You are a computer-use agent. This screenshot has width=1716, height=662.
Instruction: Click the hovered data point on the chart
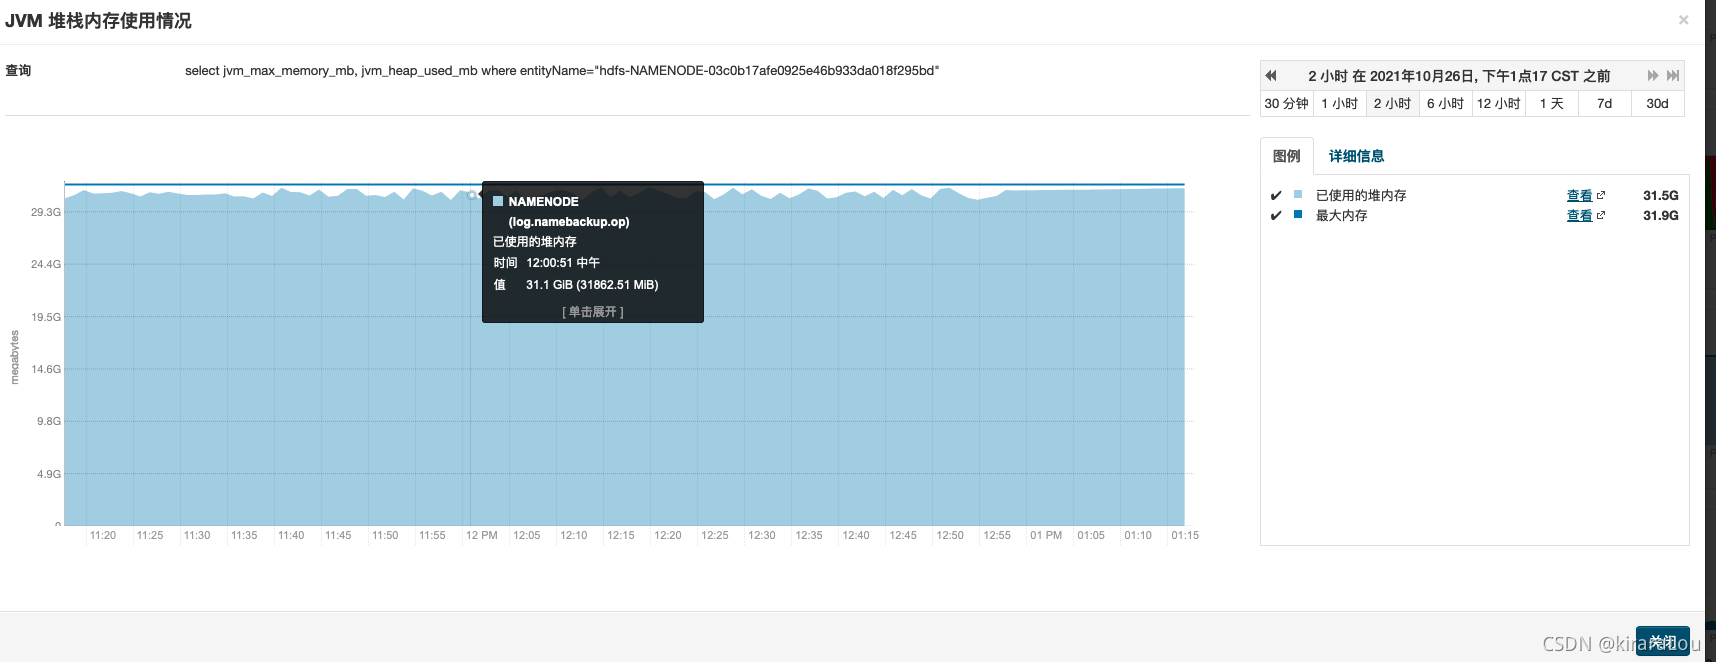(x=472, y=195)
